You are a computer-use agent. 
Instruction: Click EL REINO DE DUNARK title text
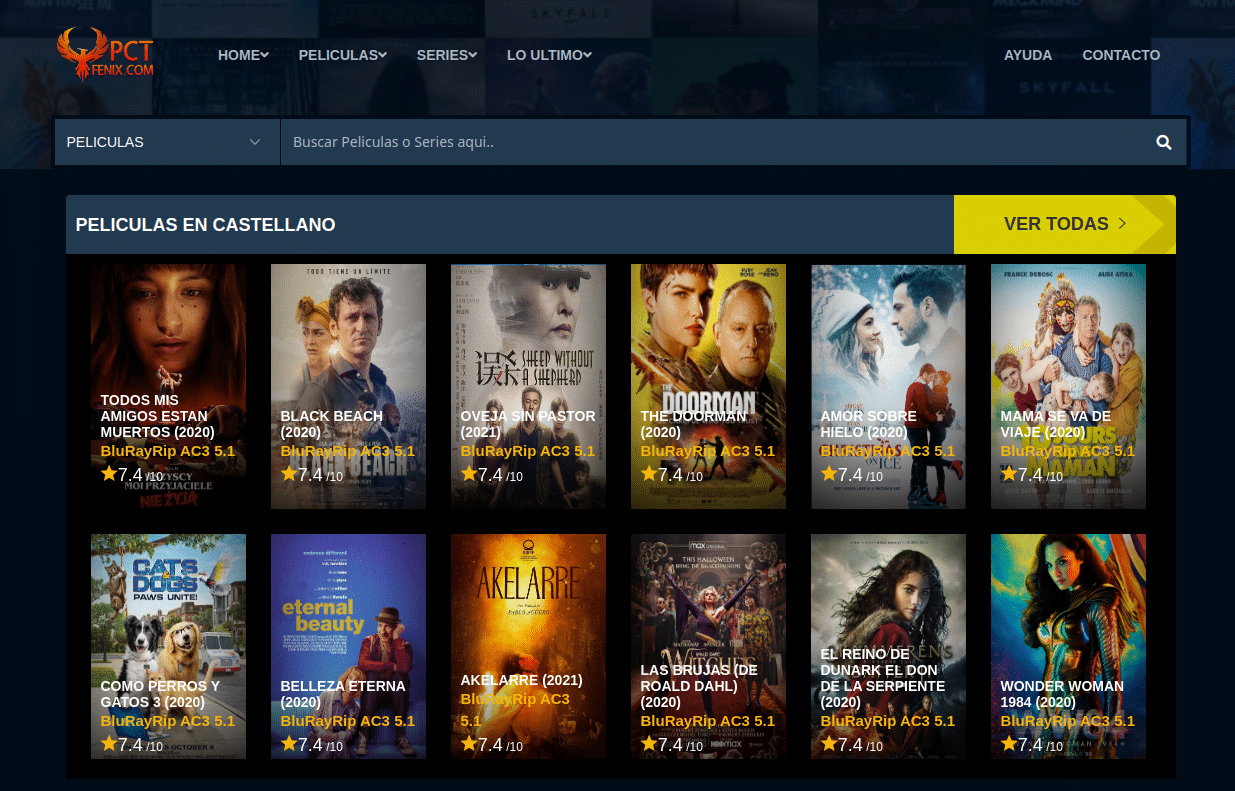tap(883, 678)
